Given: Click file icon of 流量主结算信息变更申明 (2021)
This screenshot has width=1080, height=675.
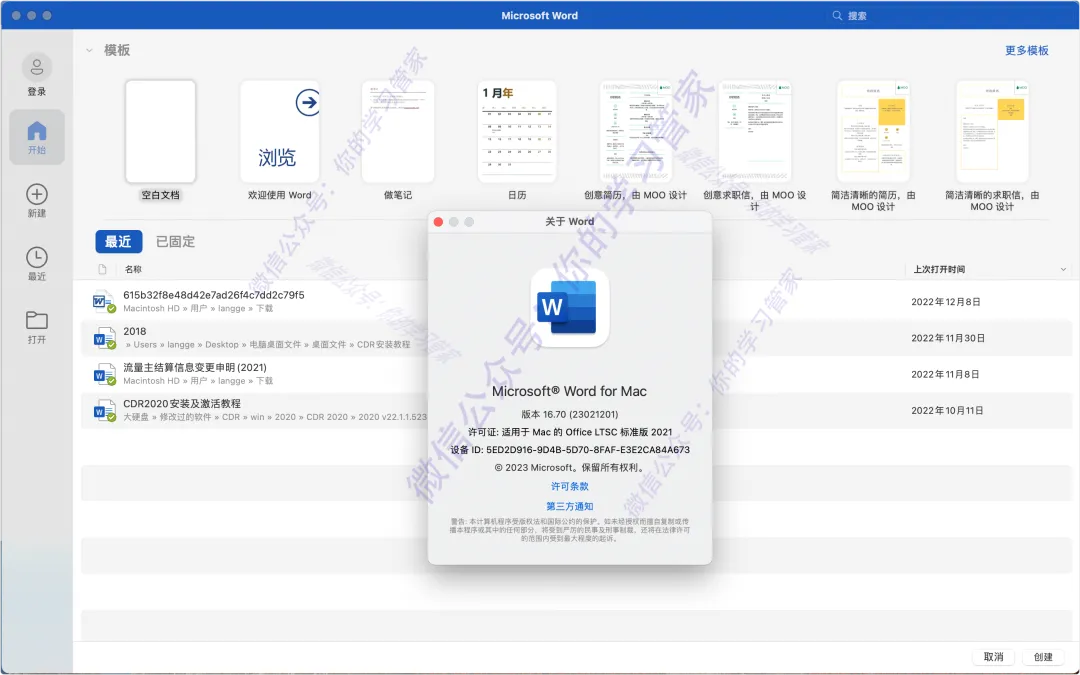Looking at the screenshot, I should coord(103,374).
